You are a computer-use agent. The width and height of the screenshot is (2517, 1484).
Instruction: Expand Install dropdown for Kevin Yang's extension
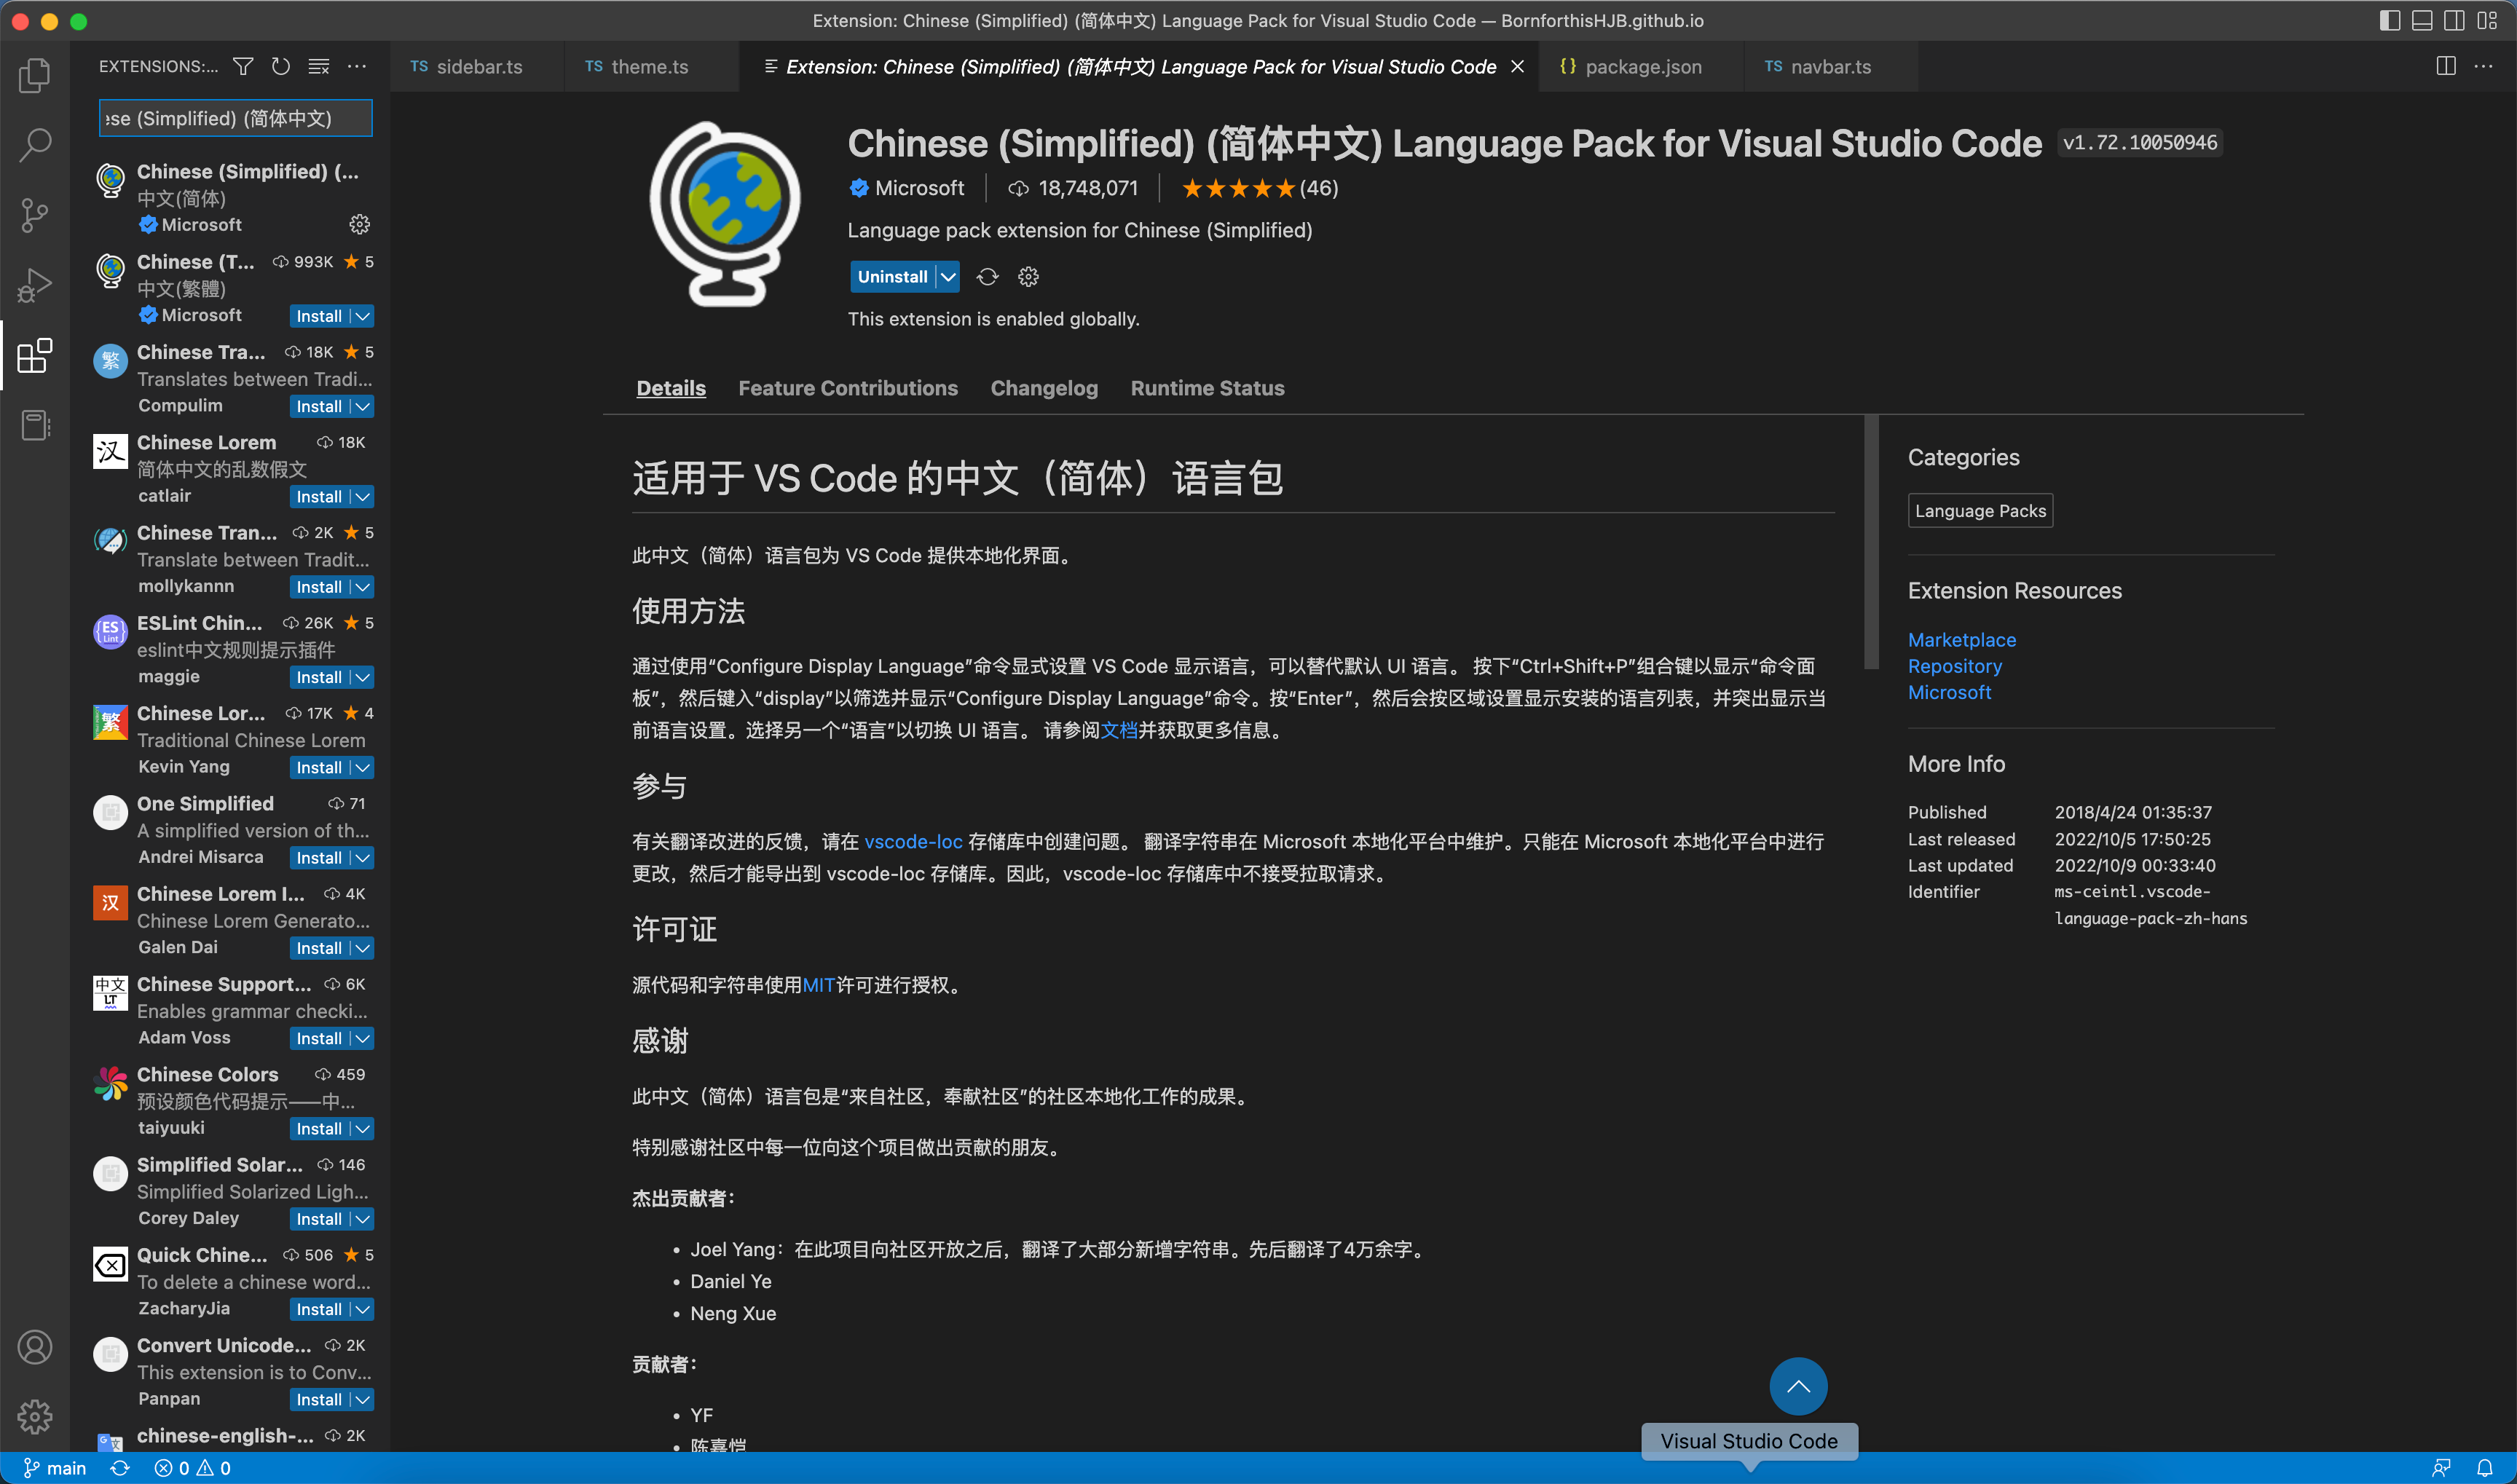tap(363, 768)
